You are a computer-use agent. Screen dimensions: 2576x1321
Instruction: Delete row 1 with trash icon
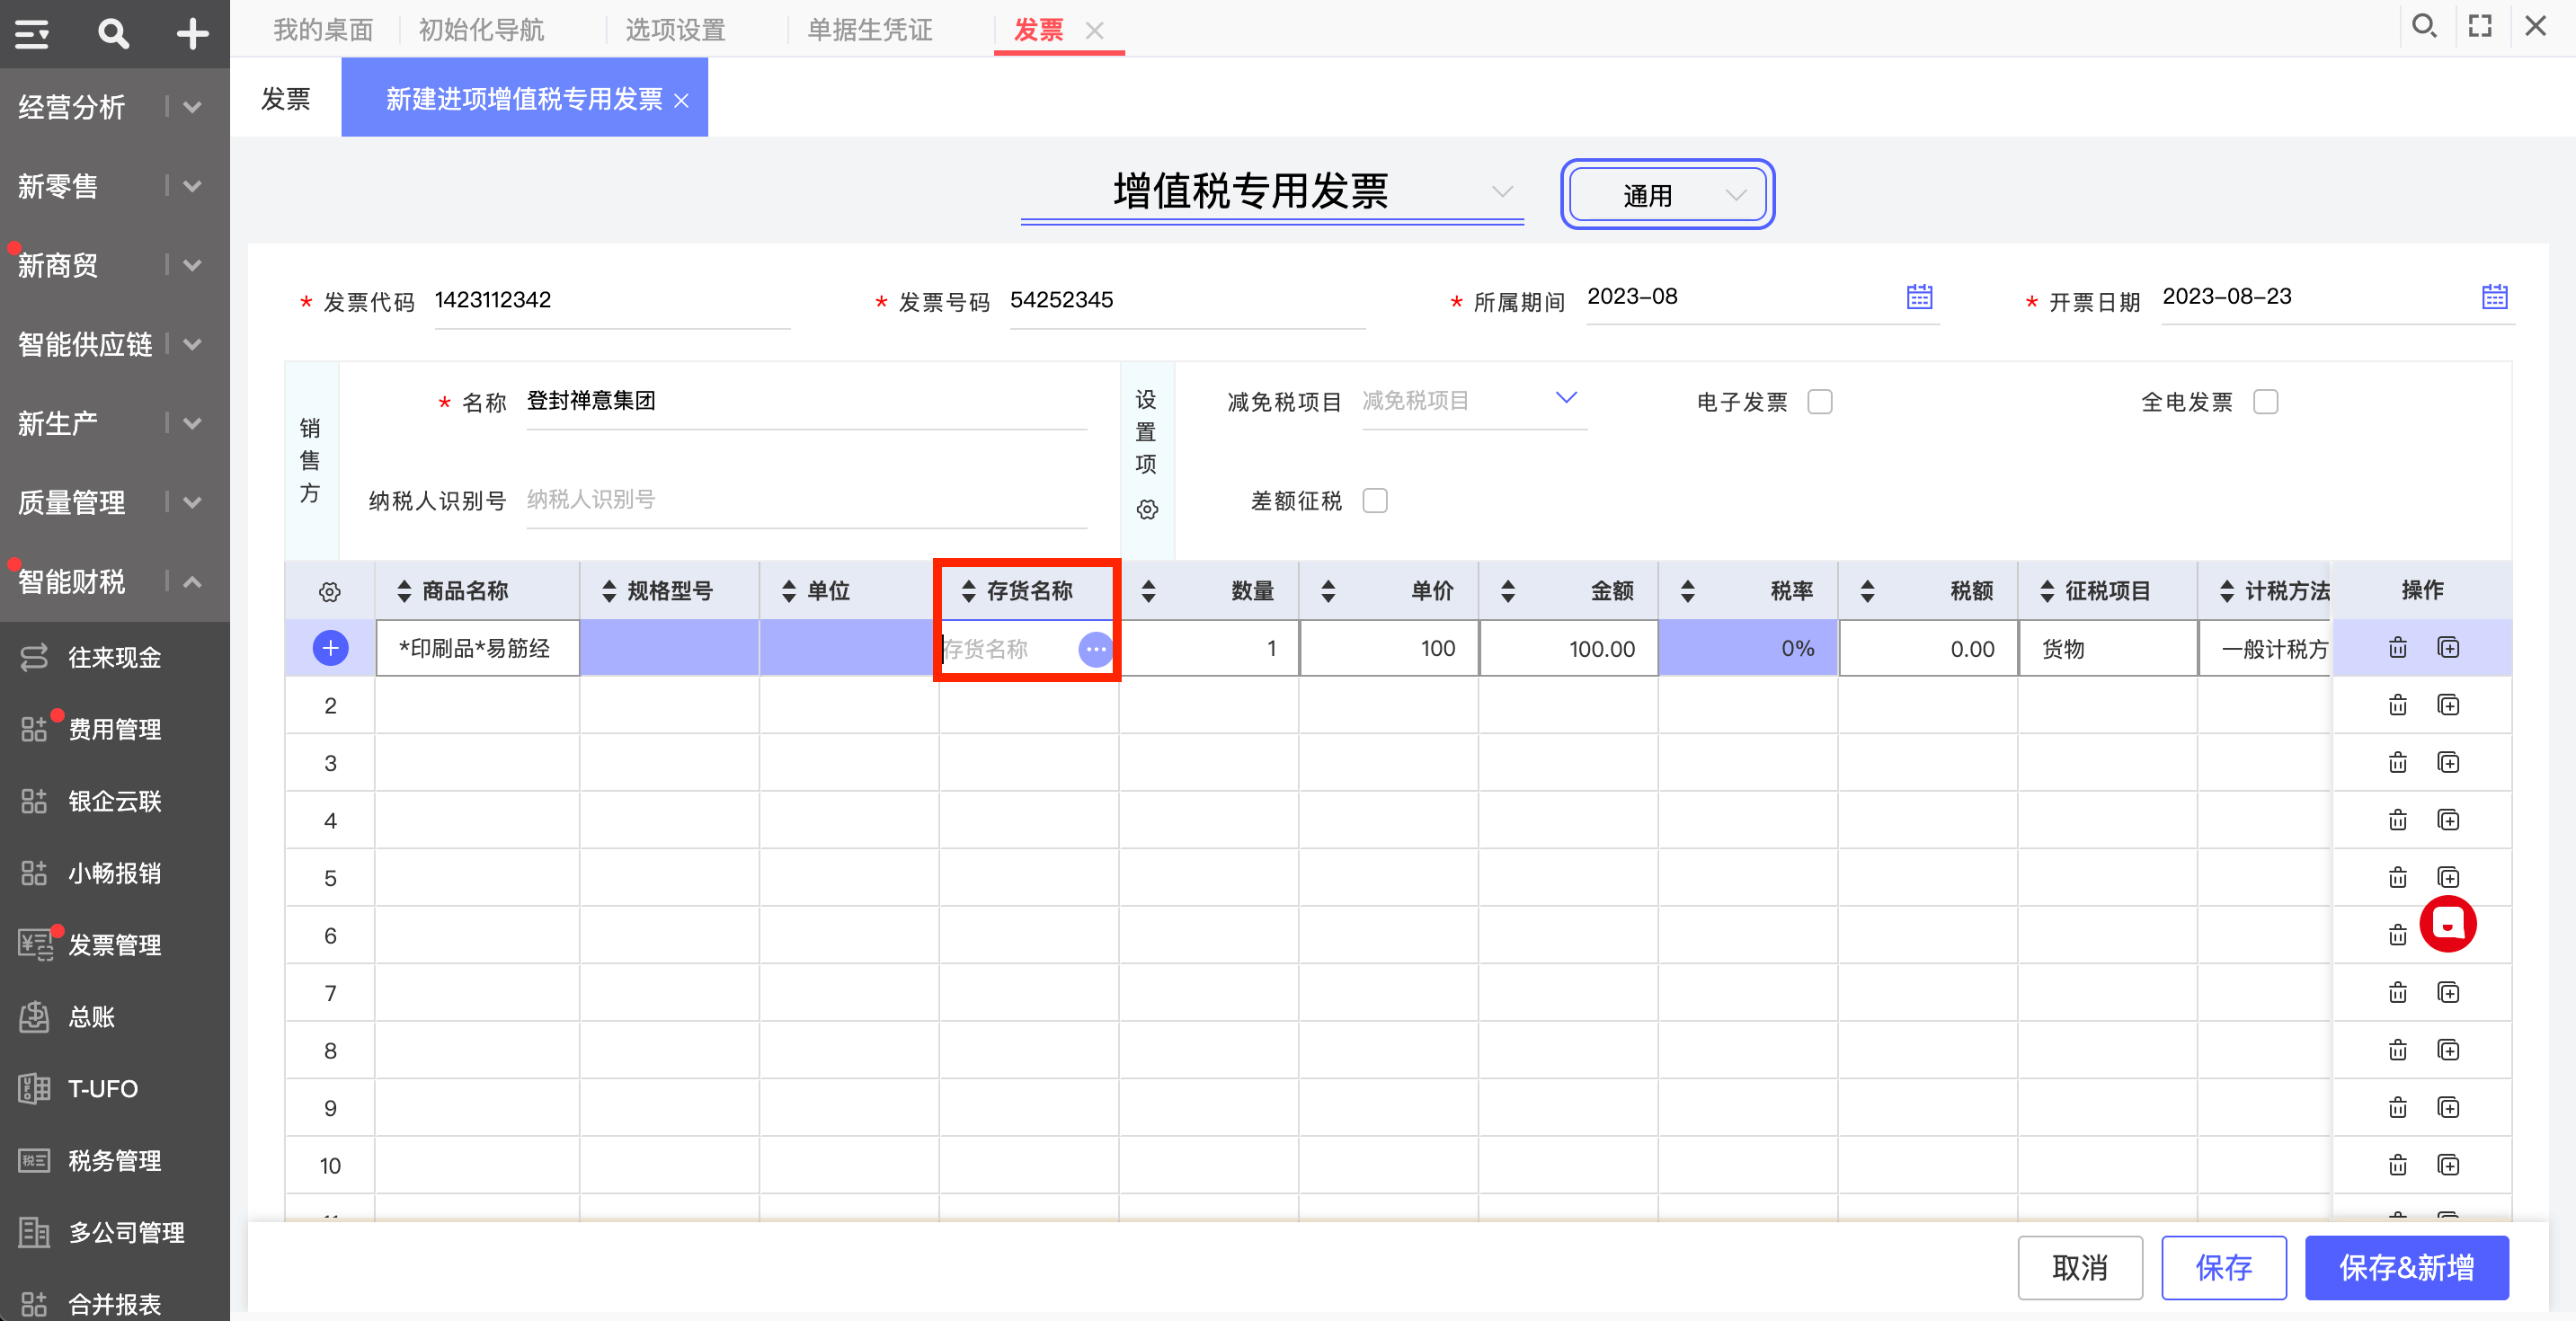coord(2397,648)
